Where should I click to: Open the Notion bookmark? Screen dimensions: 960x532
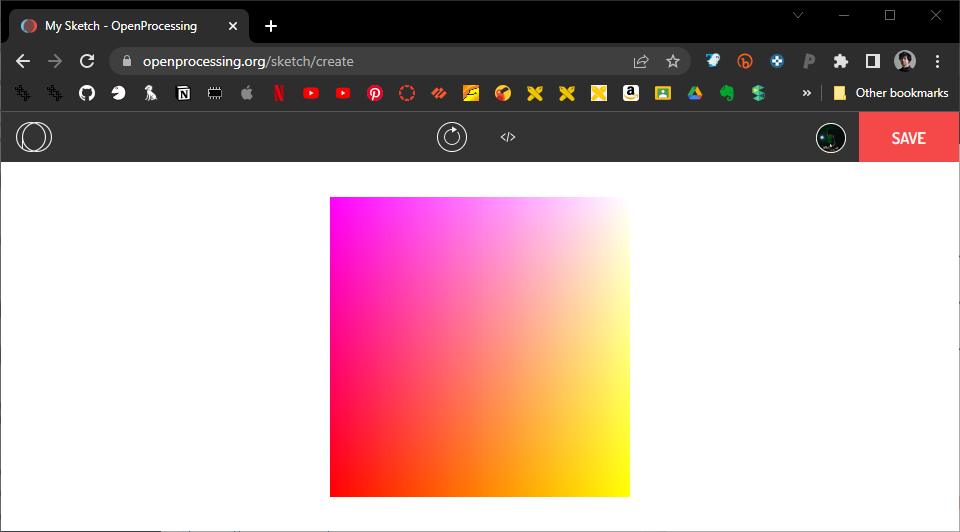(x=183, y=93)
